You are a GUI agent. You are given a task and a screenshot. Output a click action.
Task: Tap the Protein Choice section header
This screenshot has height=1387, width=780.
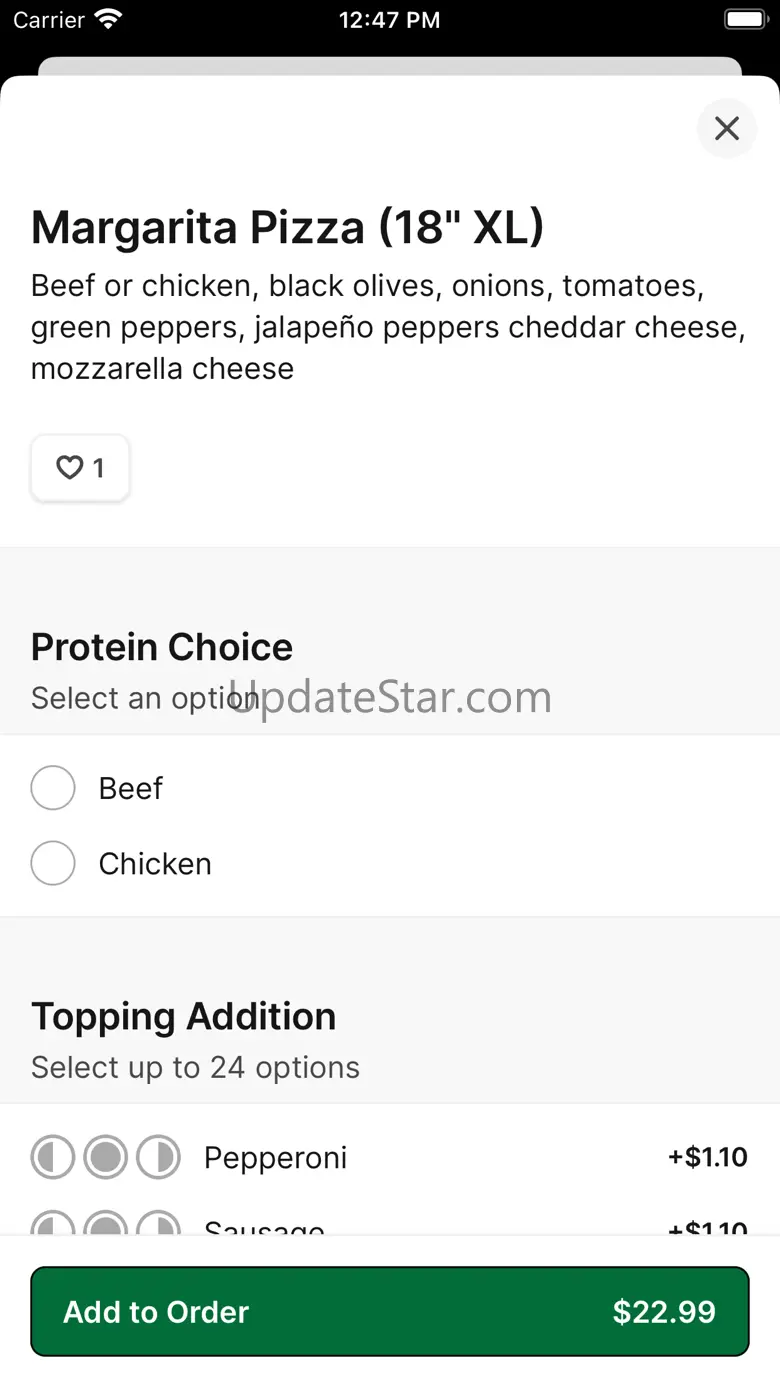click(x=162, y=647)
